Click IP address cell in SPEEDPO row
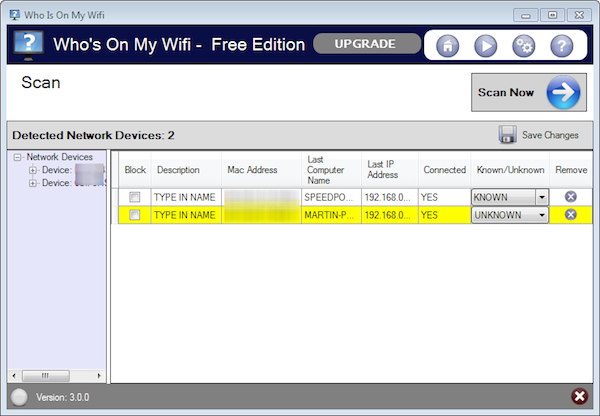 (390, 197)
